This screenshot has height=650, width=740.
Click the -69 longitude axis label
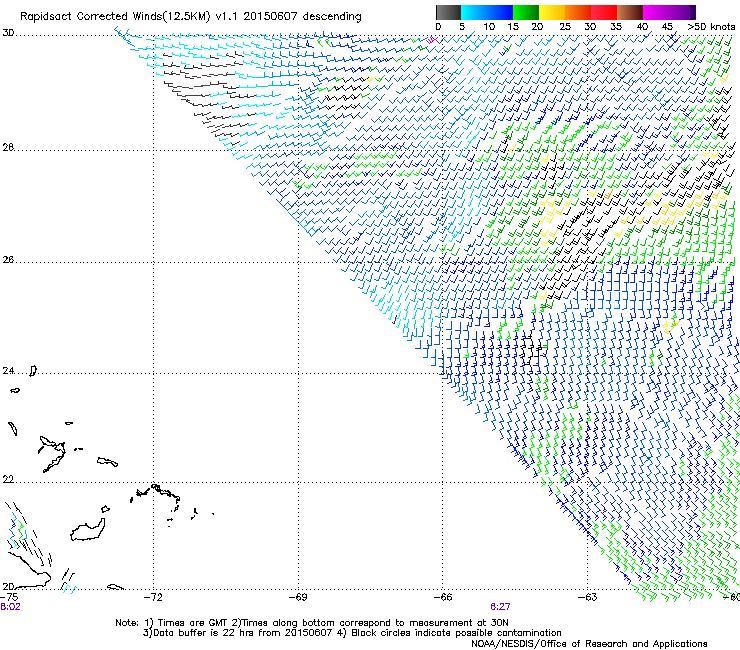pyautogui.click(x=298, y=597)
